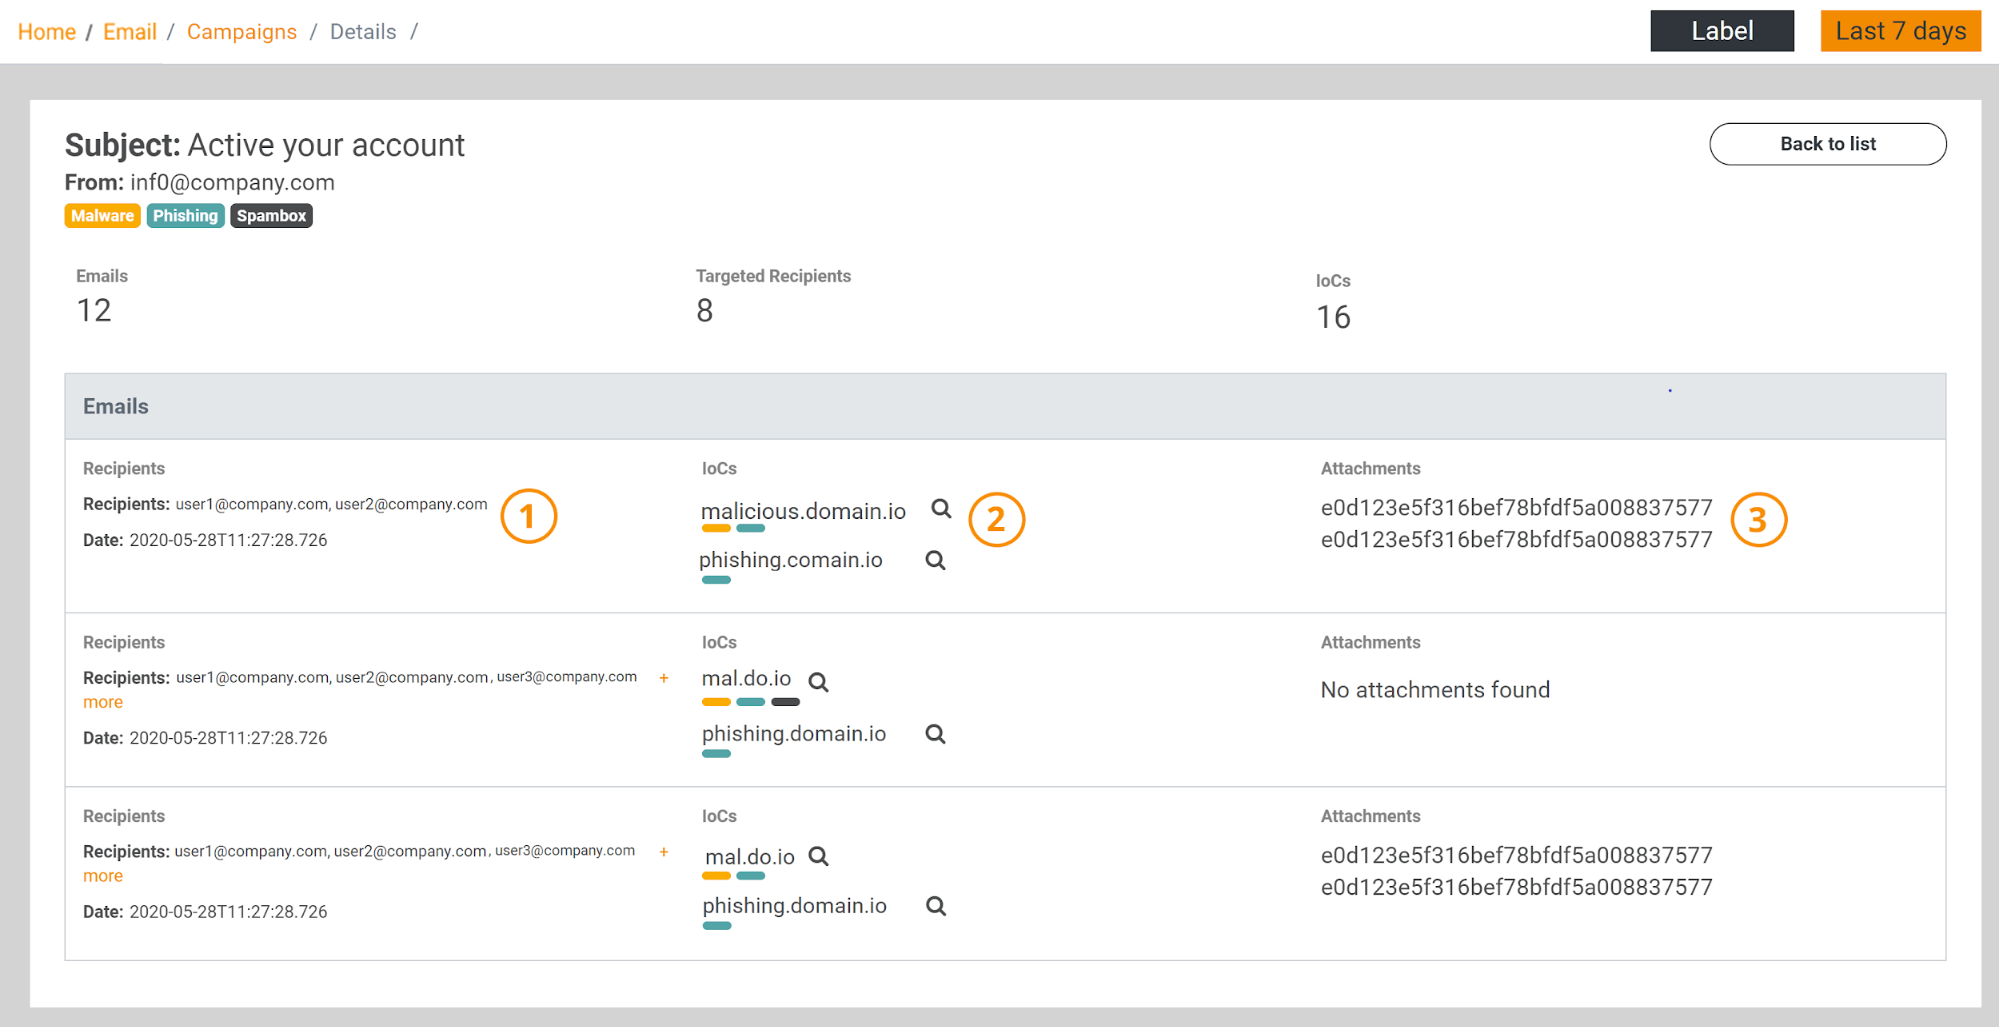Expand more recipients in second email row

pyautogui.click(x=103, y=702)
